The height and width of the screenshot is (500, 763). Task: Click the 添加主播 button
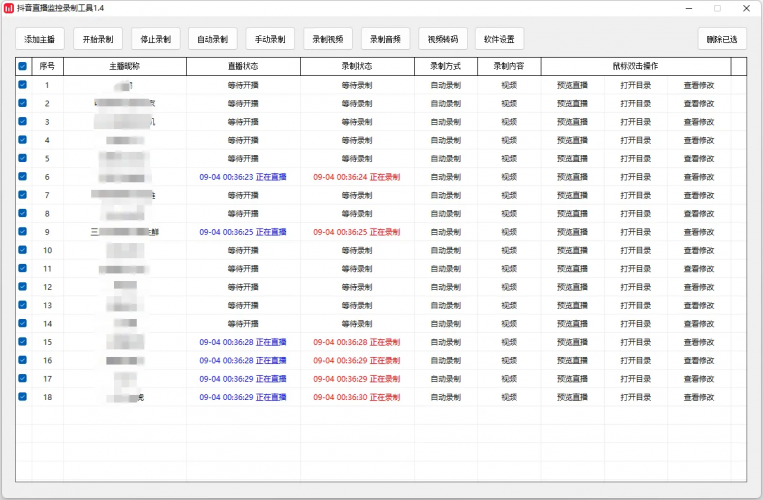[40, 39]
